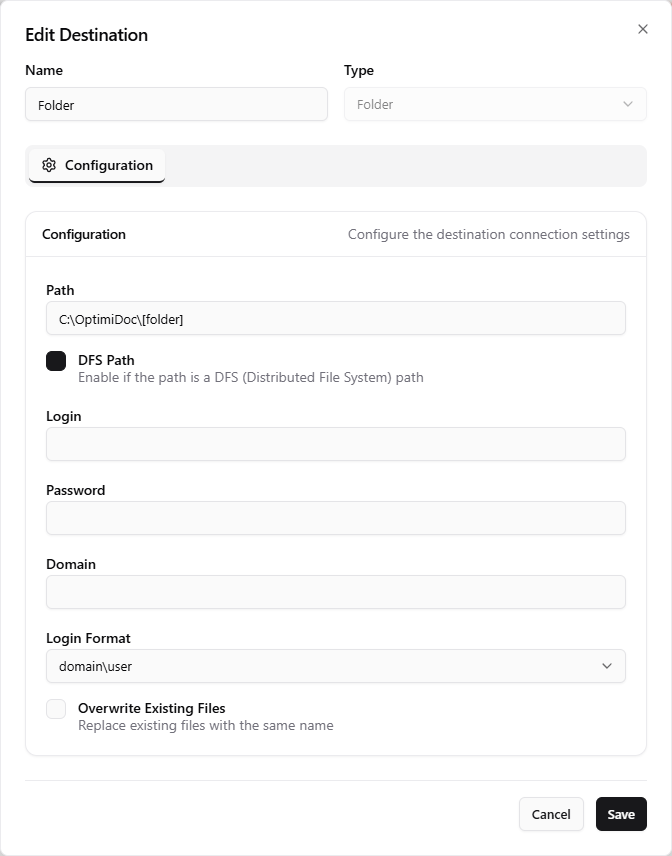Click the Login Format chevron arrow
Screen dimensions: 672x856
[606, 666]
